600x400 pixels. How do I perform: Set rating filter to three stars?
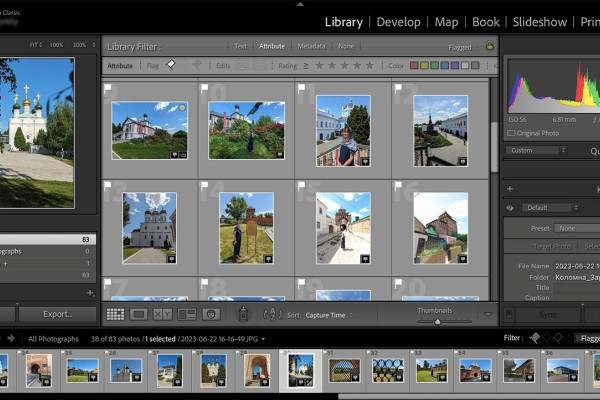(344, 65)
